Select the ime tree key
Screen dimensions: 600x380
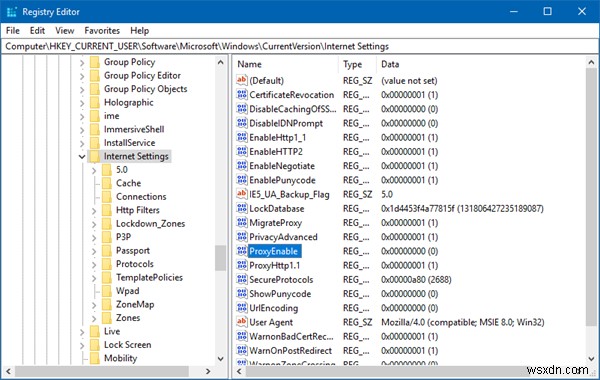111,116
